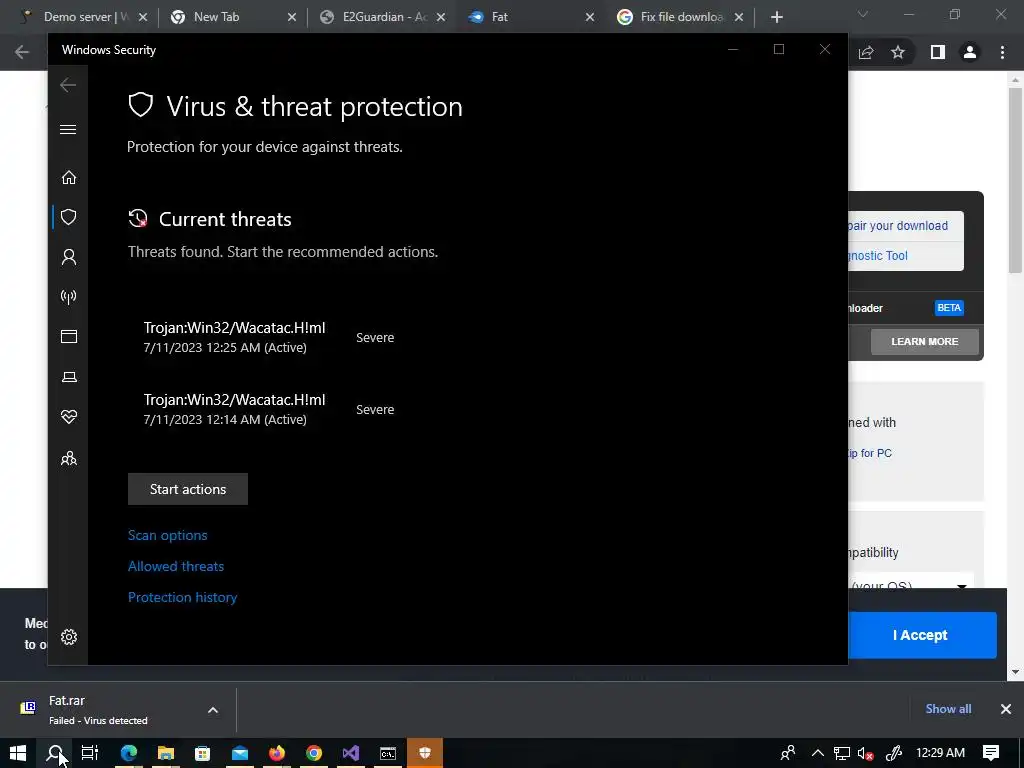Switch to E2Guardian browser tab

coord(382,17)
